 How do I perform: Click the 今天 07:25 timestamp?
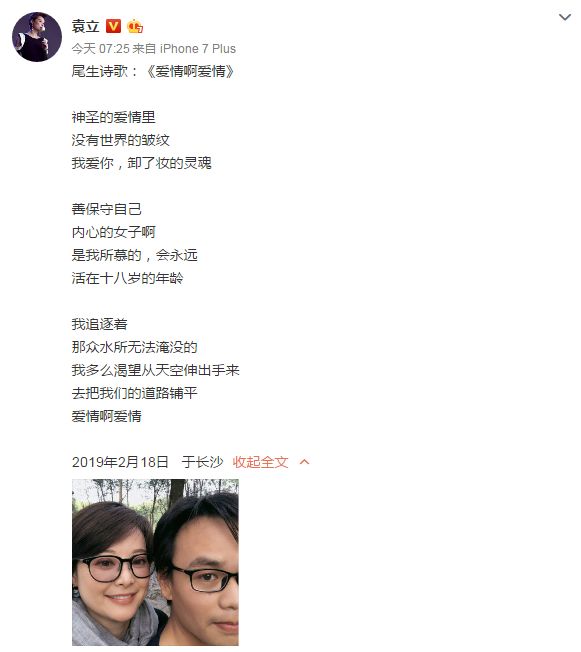click(x=101, y=49)
